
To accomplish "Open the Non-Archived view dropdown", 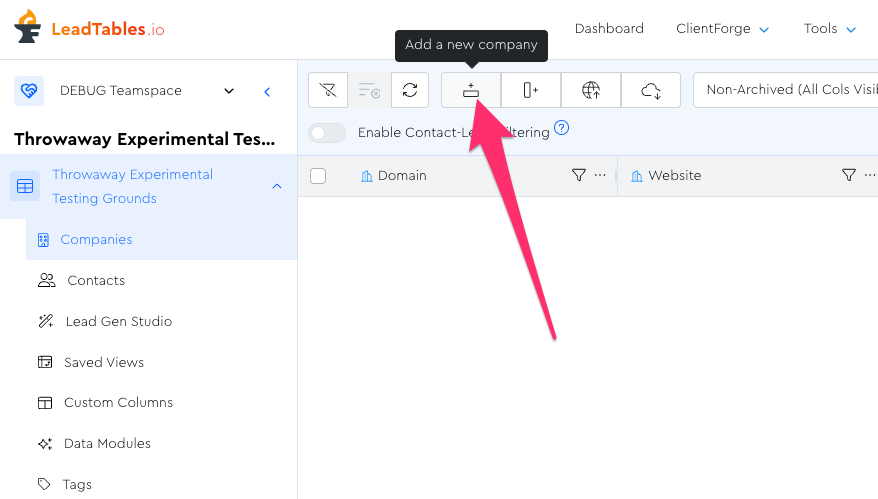I will click(785, 90).
